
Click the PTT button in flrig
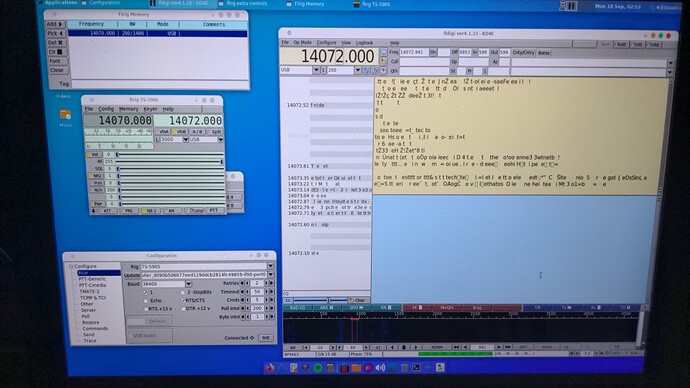[214, 211]
